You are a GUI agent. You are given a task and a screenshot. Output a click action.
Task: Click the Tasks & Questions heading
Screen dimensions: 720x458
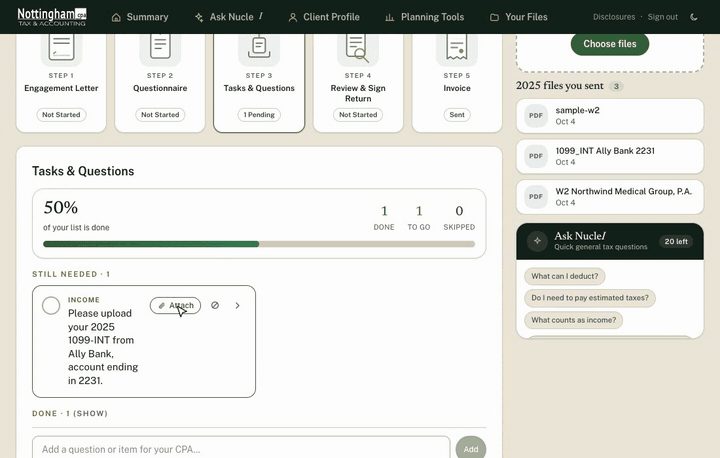83,171
